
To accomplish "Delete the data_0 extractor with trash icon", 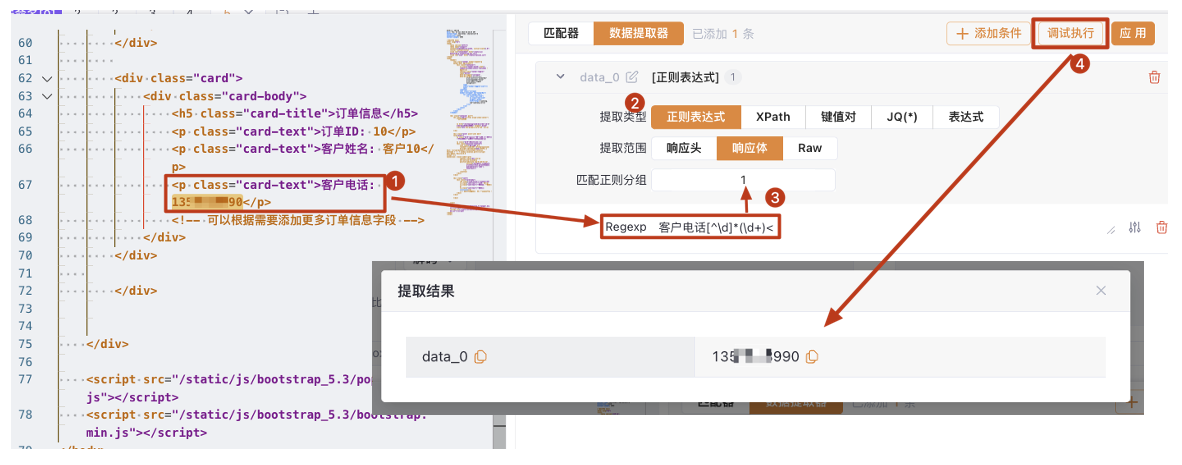I will pos(1154,77).
